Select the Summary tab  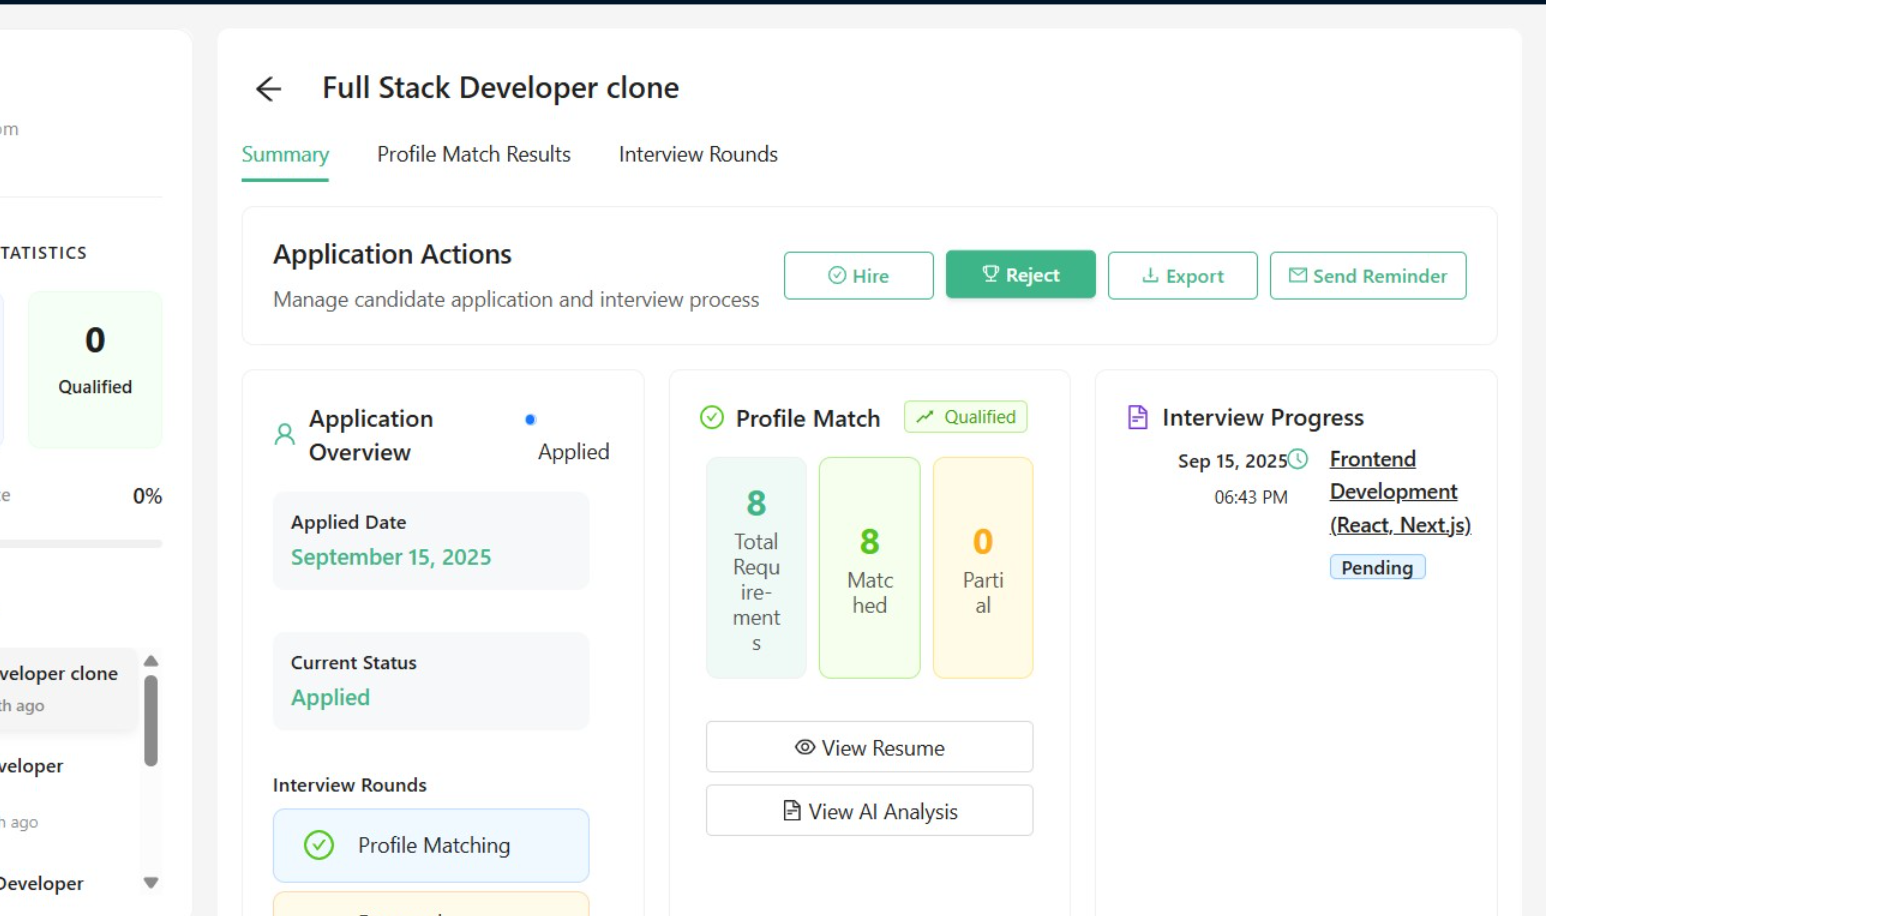285,154
